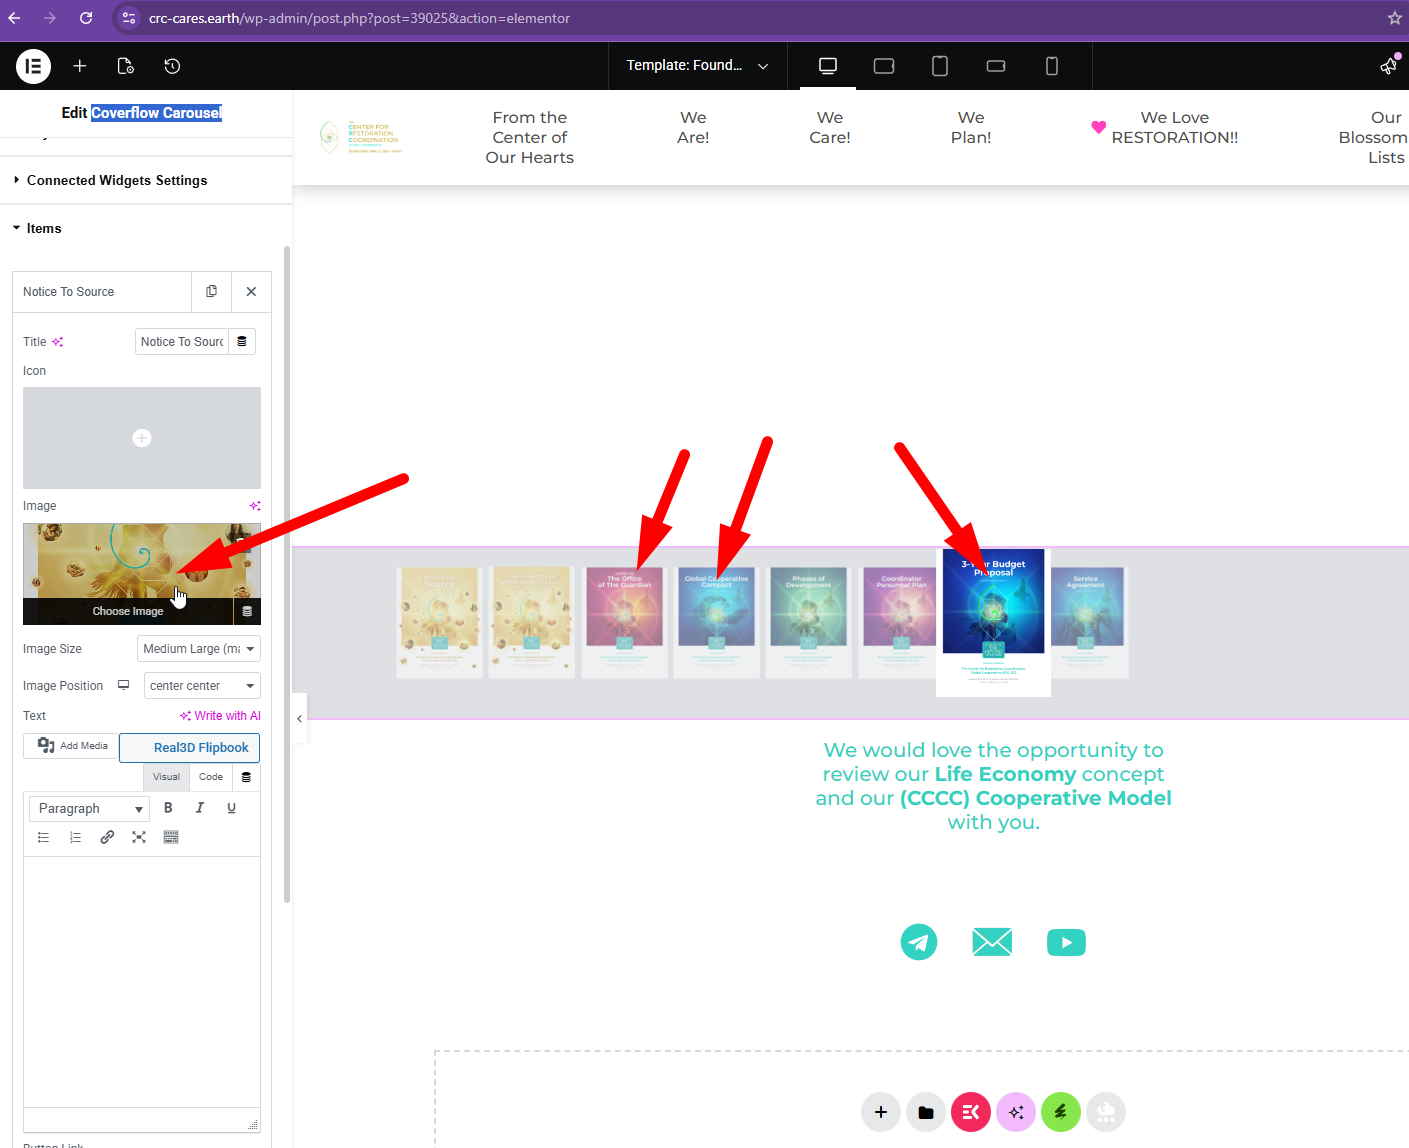Open the We Plan! menu item
This screenshot has width=1409, height=1148.
[x=971, y=128]
